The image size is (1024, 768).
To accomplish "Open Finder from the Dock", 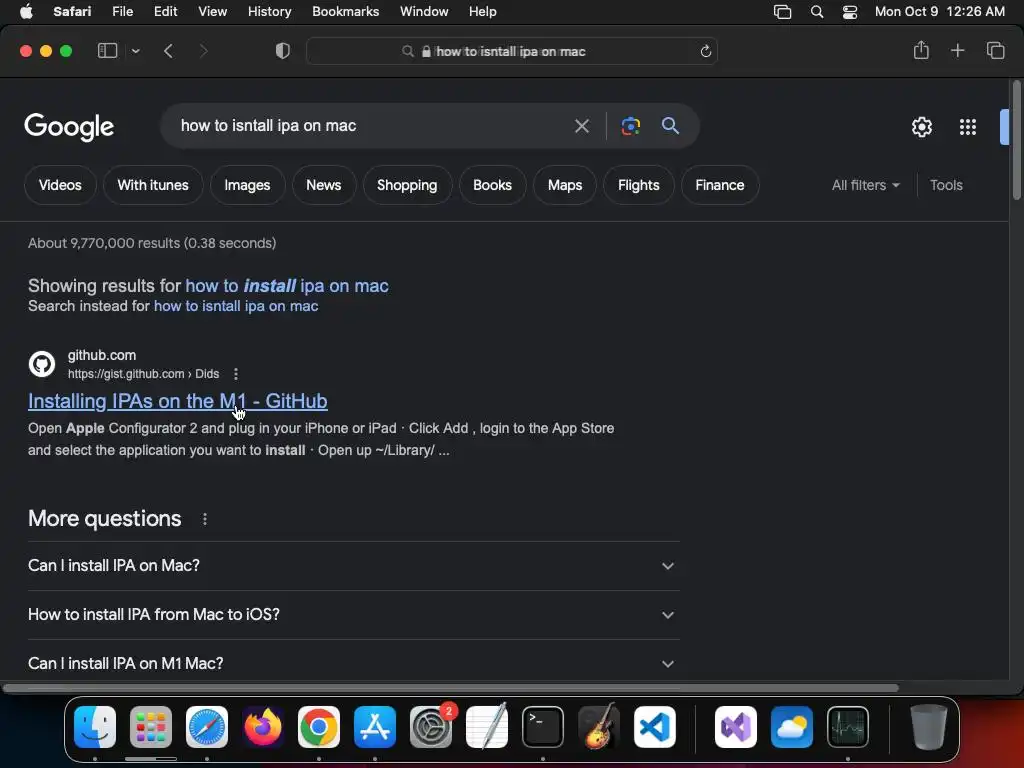I will [95, 727].
